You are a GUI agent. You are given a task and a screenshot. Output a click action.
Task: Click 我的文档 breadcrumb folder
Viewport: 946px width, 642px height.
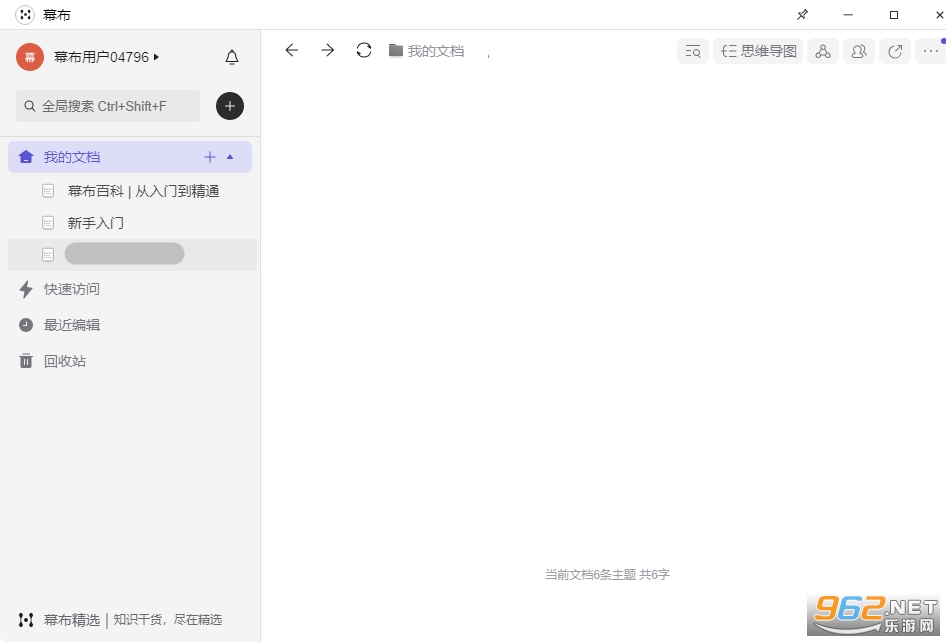point(427,51)
